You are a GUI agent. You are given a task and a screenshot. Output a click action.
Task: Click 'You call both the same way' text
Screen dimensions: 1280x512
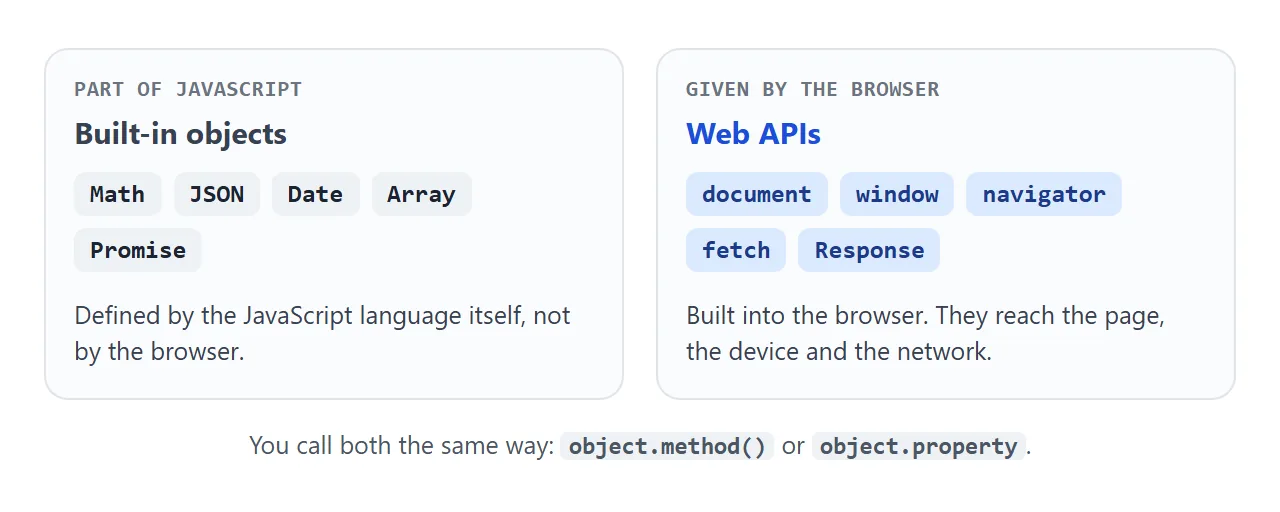click(x=397, y=446)
